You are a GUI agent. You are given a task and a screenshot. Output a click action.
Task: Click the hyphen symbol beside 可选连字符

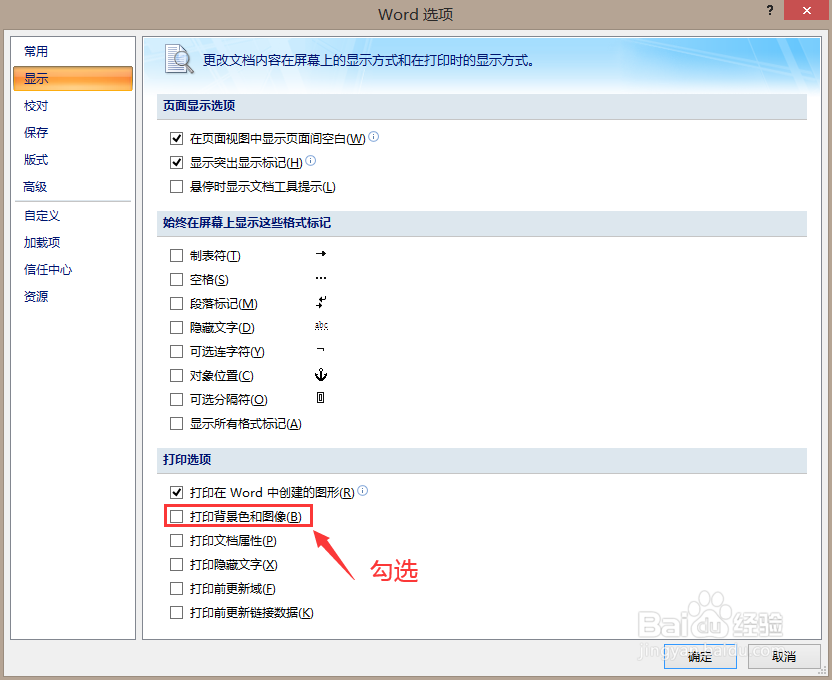[x=320, y=350]
